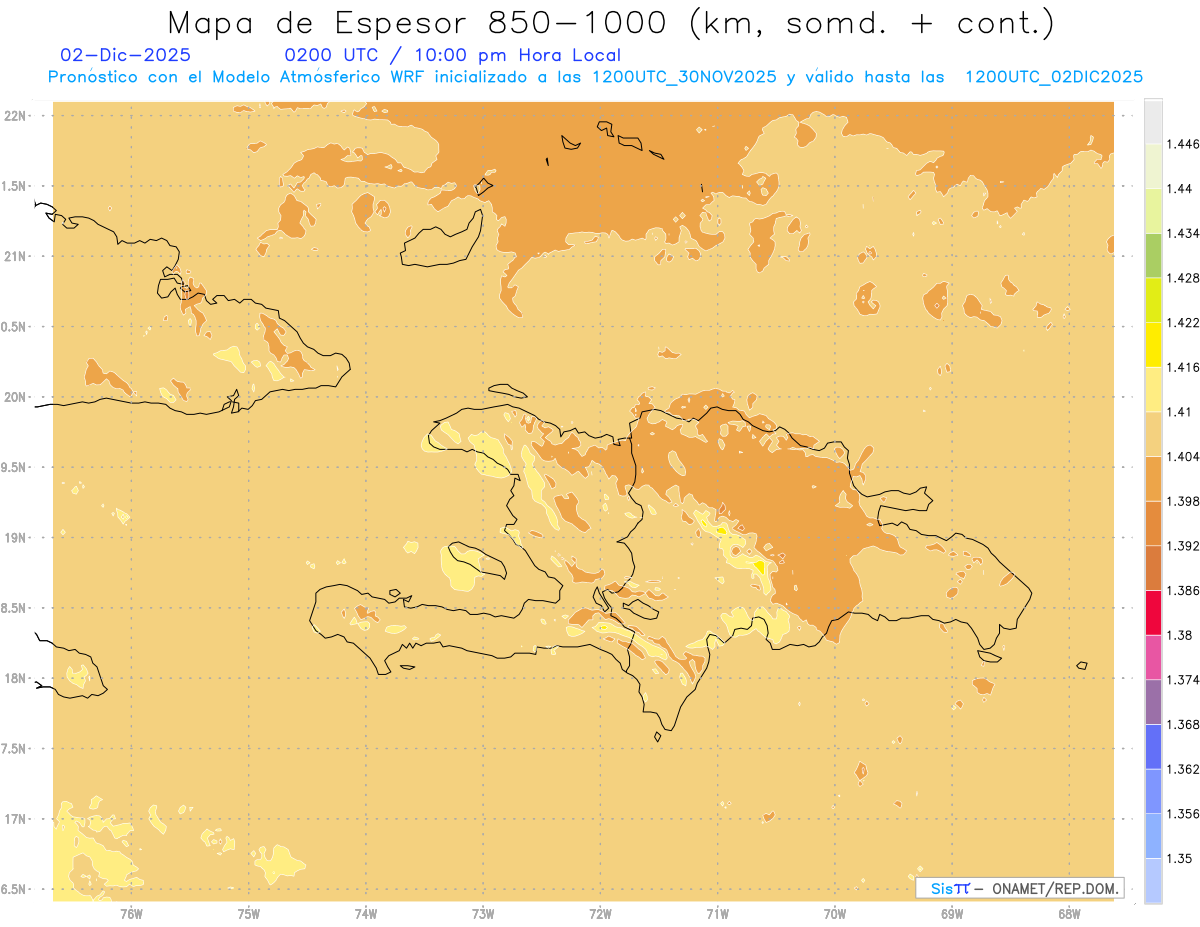The image size is (1200, 927).
Task: Click the 19N latitude label
Action: pos(15,537)
